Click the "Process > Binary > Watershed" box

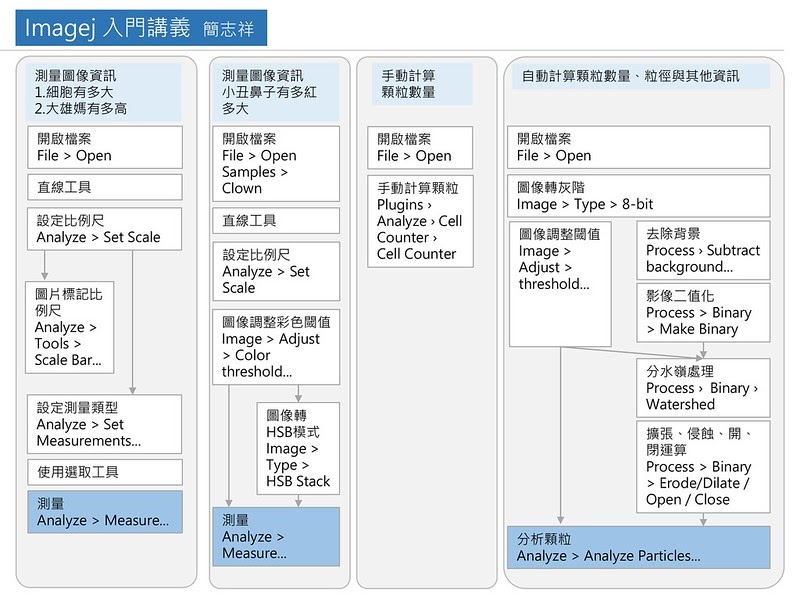703,388
